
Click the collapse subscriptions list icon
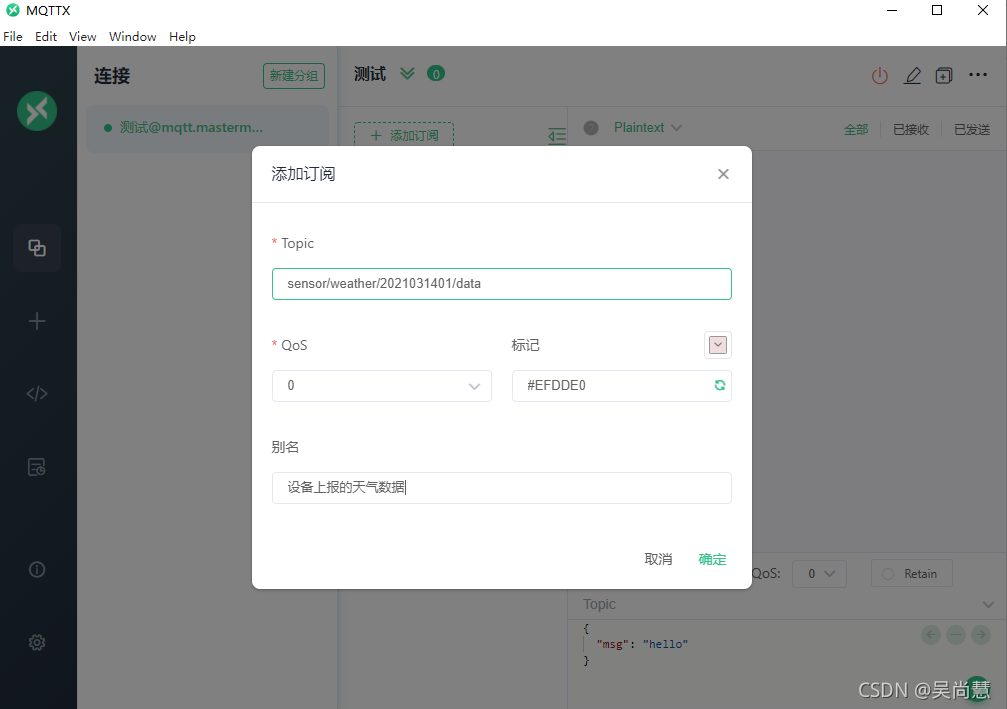point(557,135)
